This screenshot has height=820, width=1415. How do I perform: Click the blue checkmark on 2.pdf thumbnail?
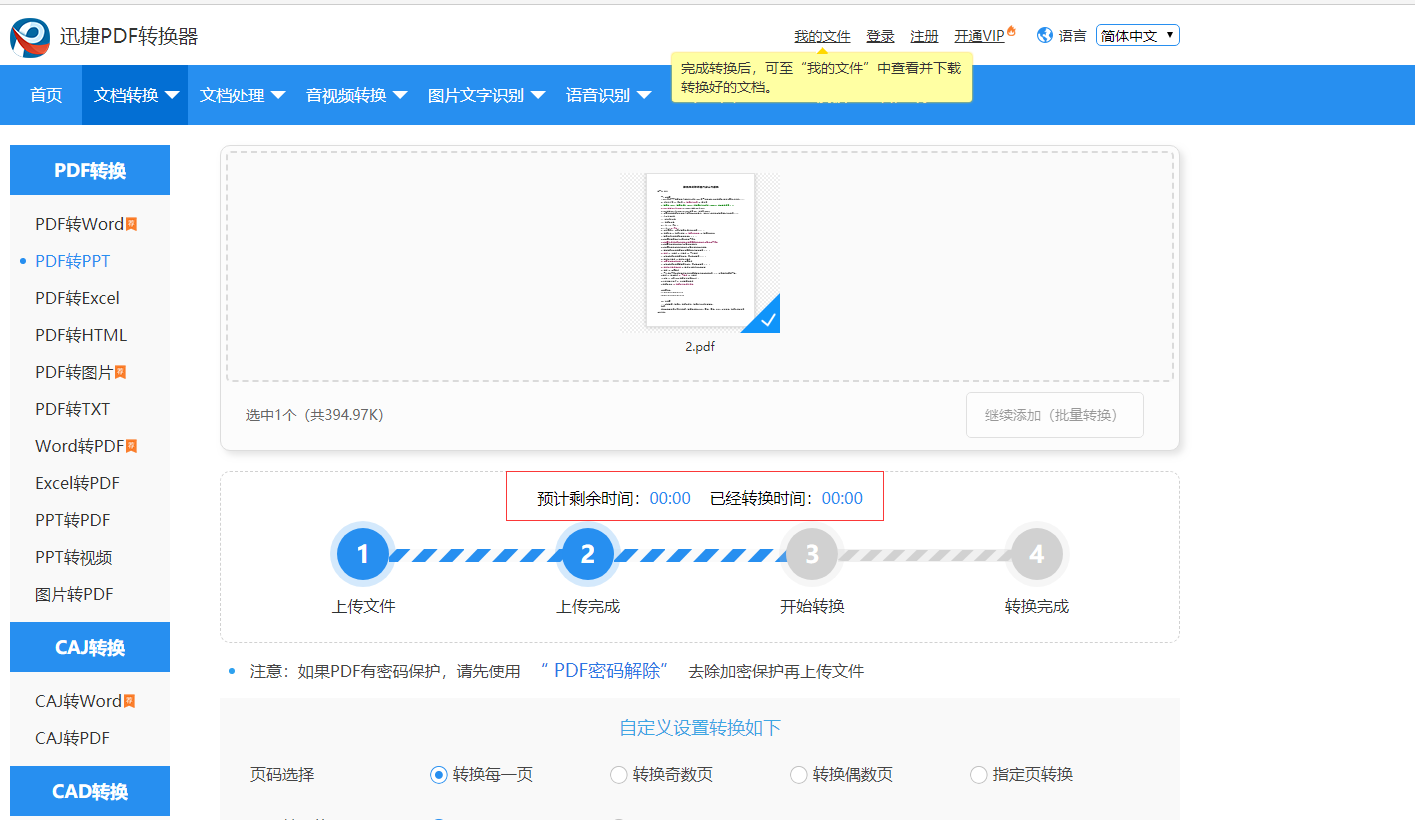767,320
